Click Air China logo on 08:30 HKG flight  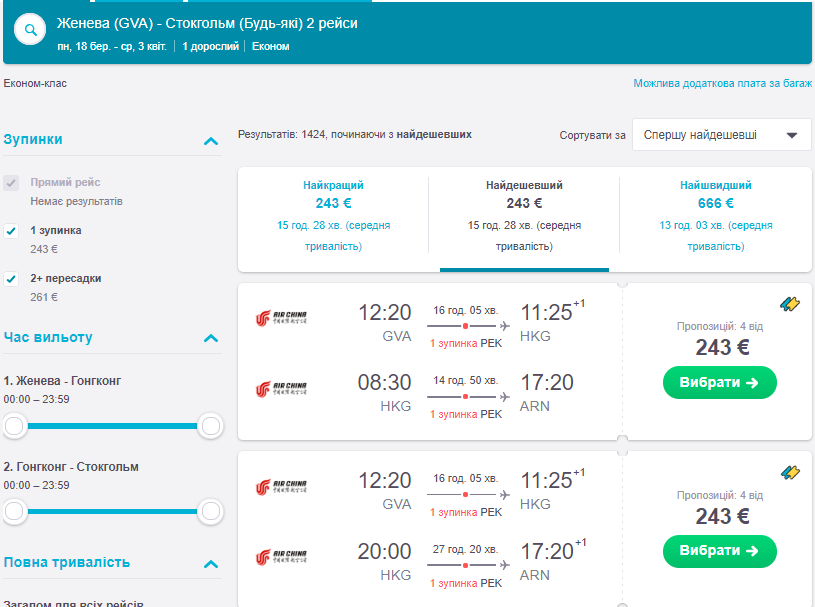pos(281,389)
